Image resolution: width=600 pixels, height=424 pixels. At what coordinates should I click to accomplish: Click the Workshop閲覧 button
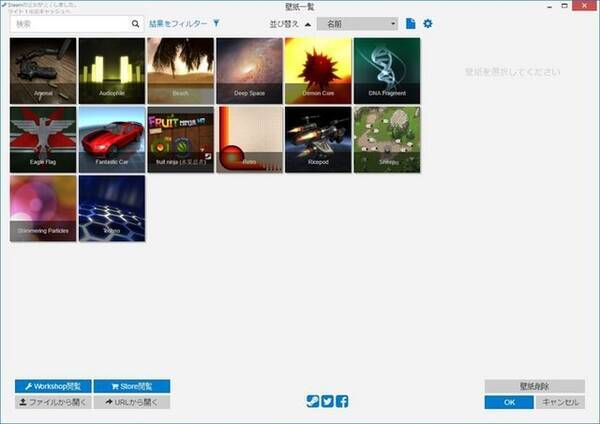click(x=53, y=386)
